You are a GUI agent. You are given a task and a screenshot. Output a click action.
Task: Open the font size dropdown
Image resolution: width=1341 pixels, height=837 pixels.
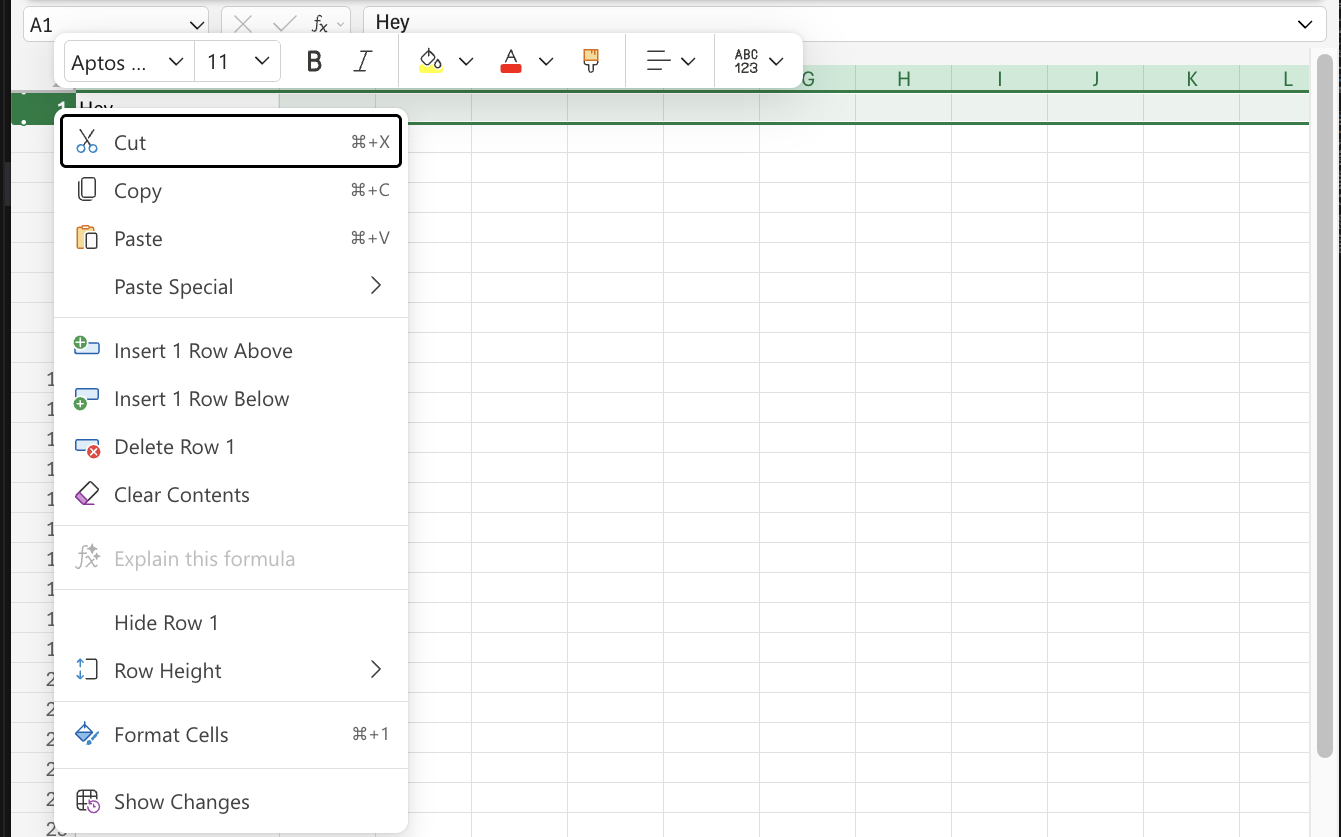click(x=263, y=61)
